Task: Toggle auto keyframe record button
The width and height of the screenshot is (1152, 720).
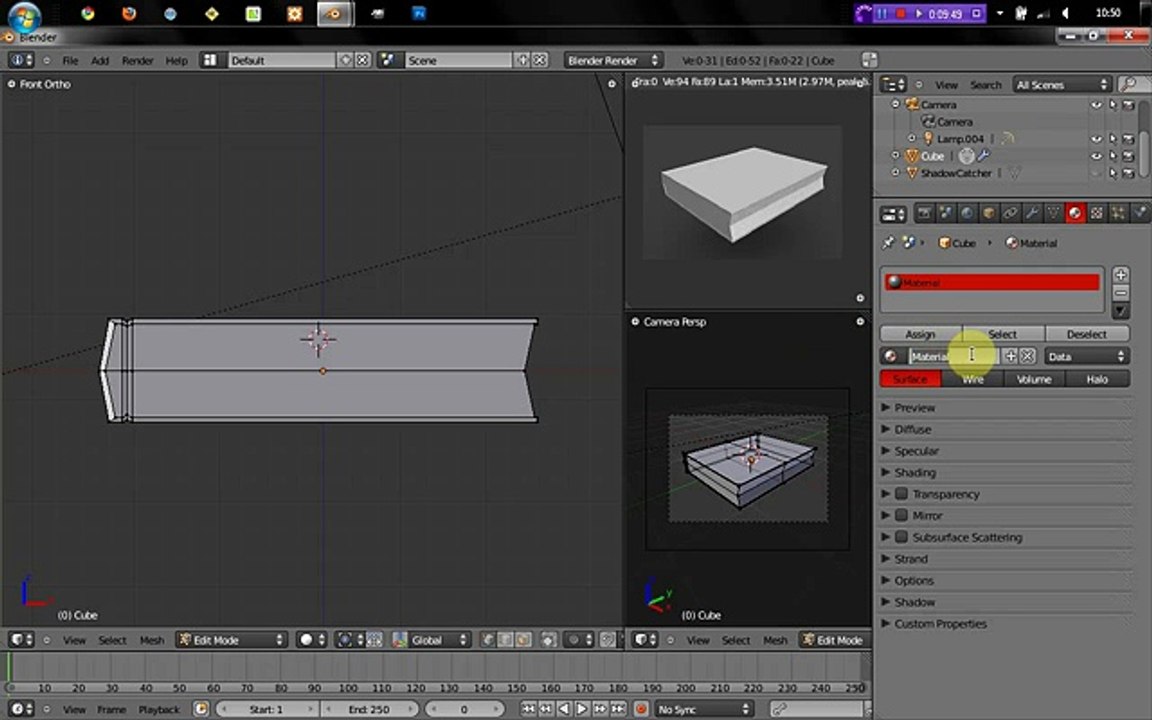Action: 641,709
